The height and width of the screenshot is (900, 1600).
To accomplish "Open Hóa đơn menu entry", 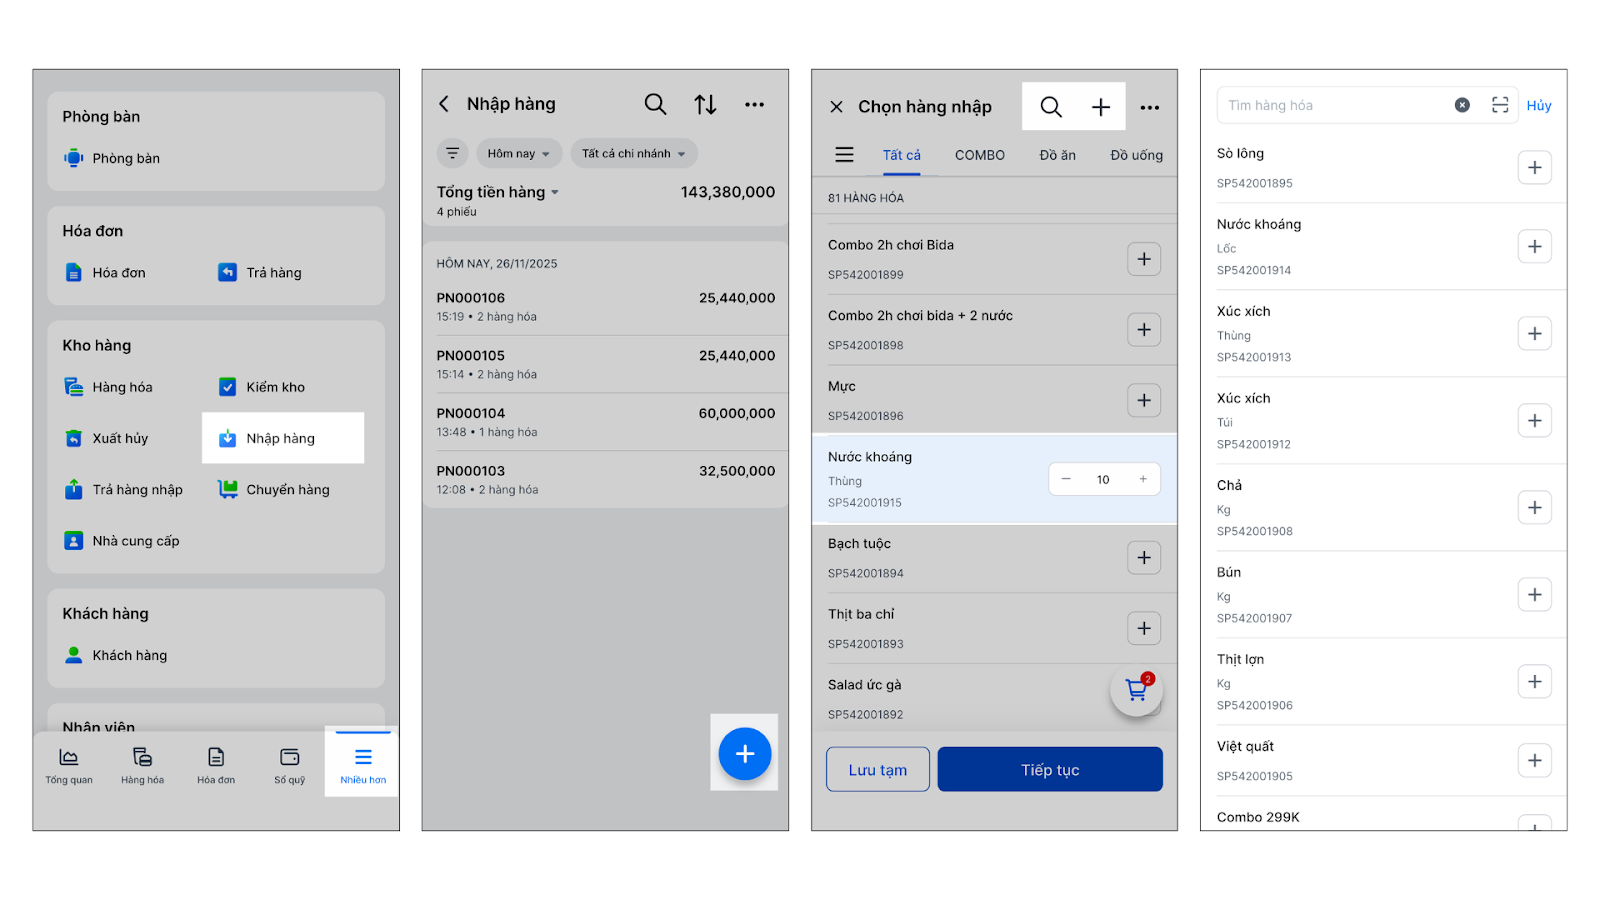I will tap(105, 273).
